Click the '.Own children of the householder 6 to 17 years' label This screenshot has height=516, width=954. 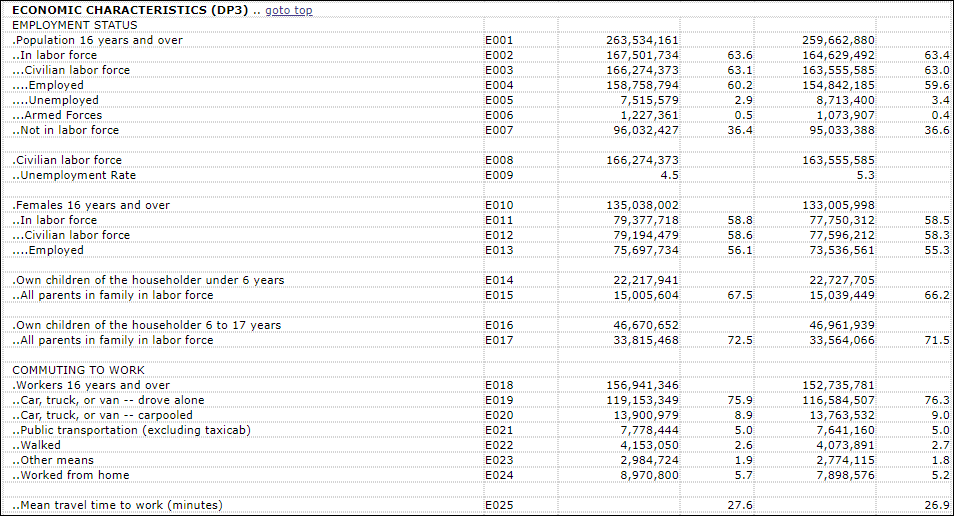(147, 325)
